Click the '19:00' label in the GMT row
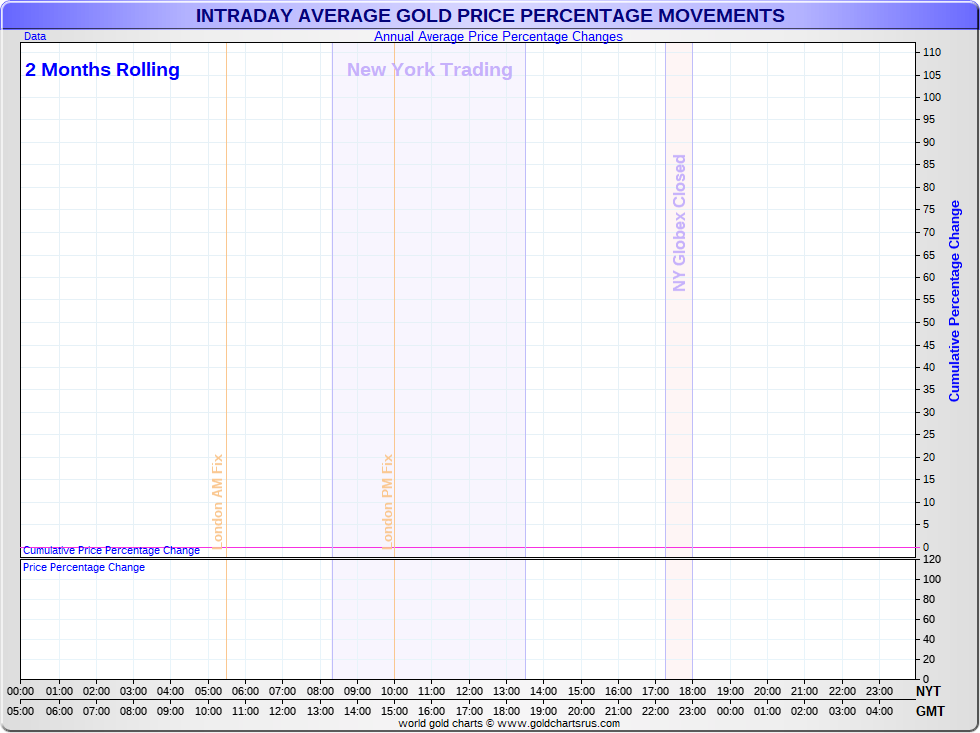 544,711
